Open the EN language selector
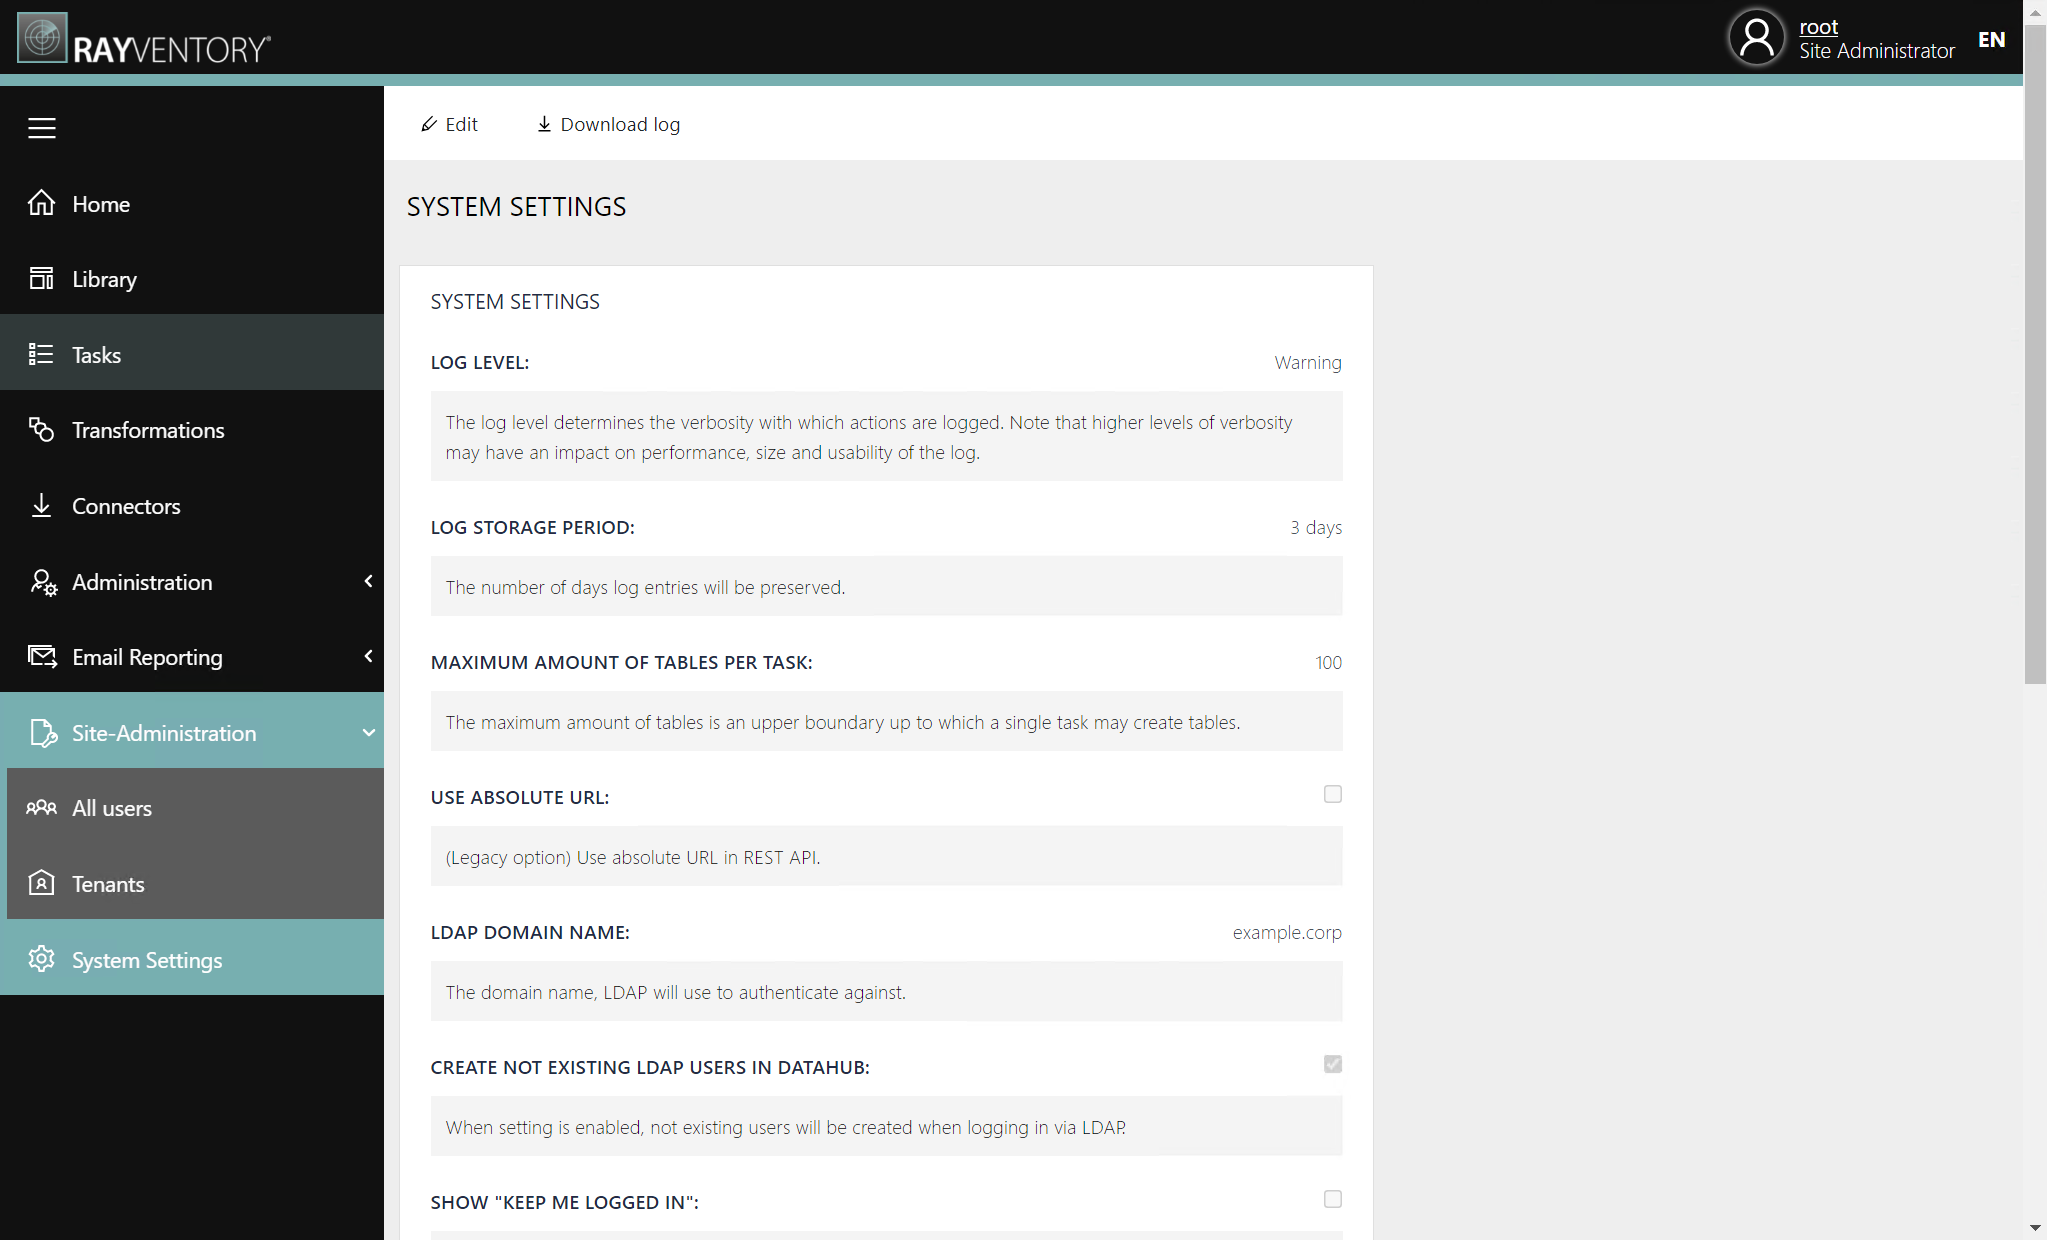Viewport: 2047px width, 1240px height. [1991, 39]
